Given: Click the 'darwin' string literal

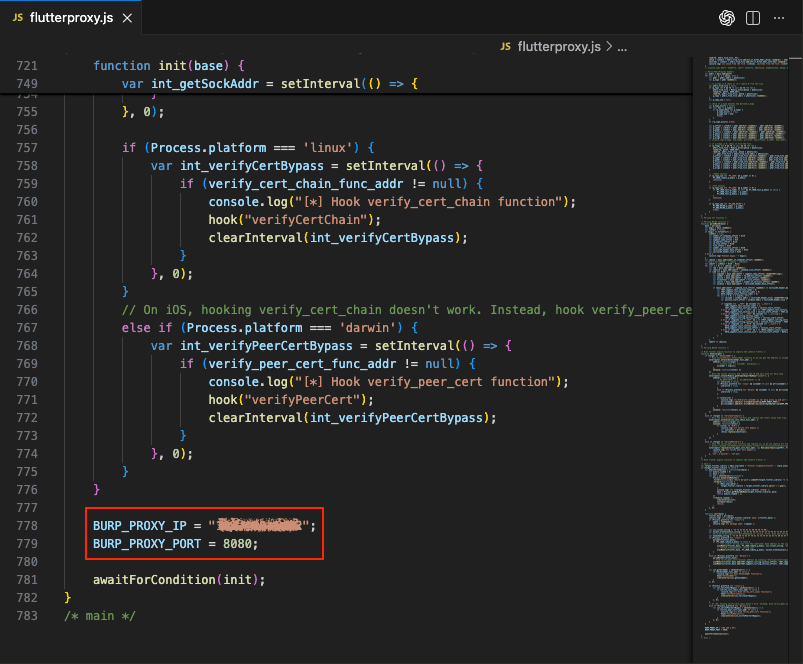Looking at the screenshot, I should click(x=367, y=328).
